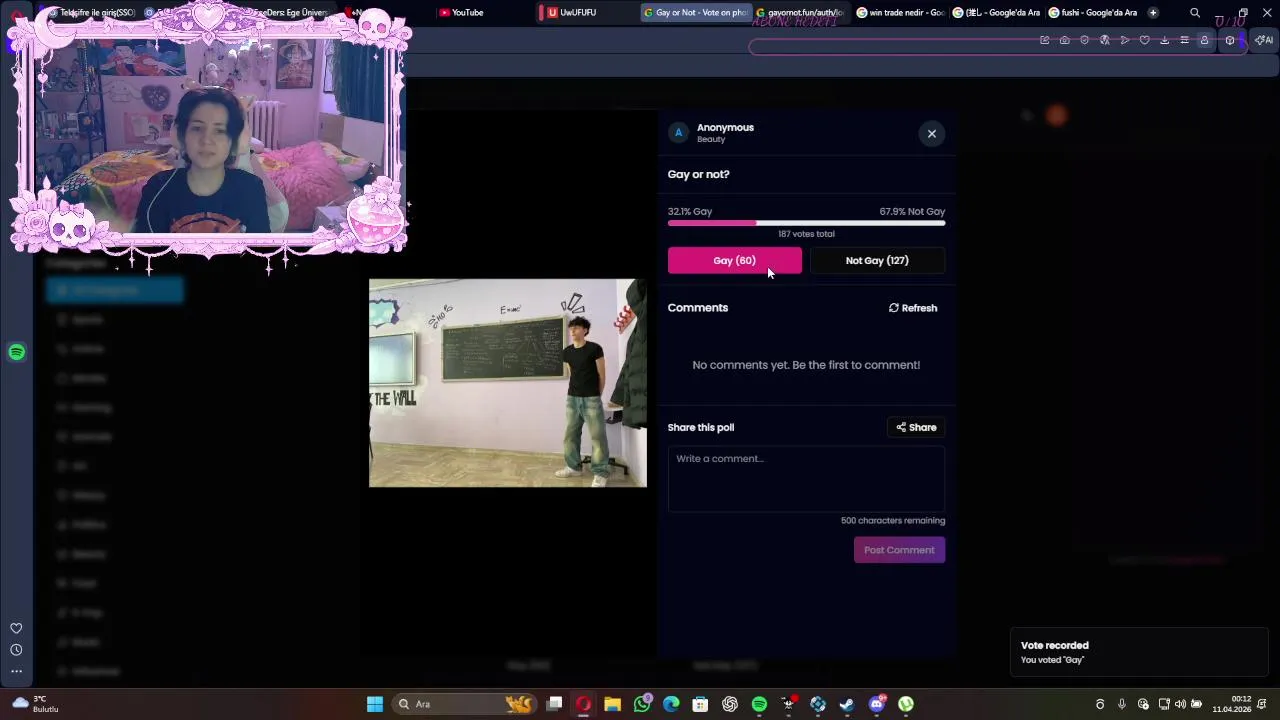Refresh the comments list
This screenshot has width=1280, height=720.
[913, 308]
